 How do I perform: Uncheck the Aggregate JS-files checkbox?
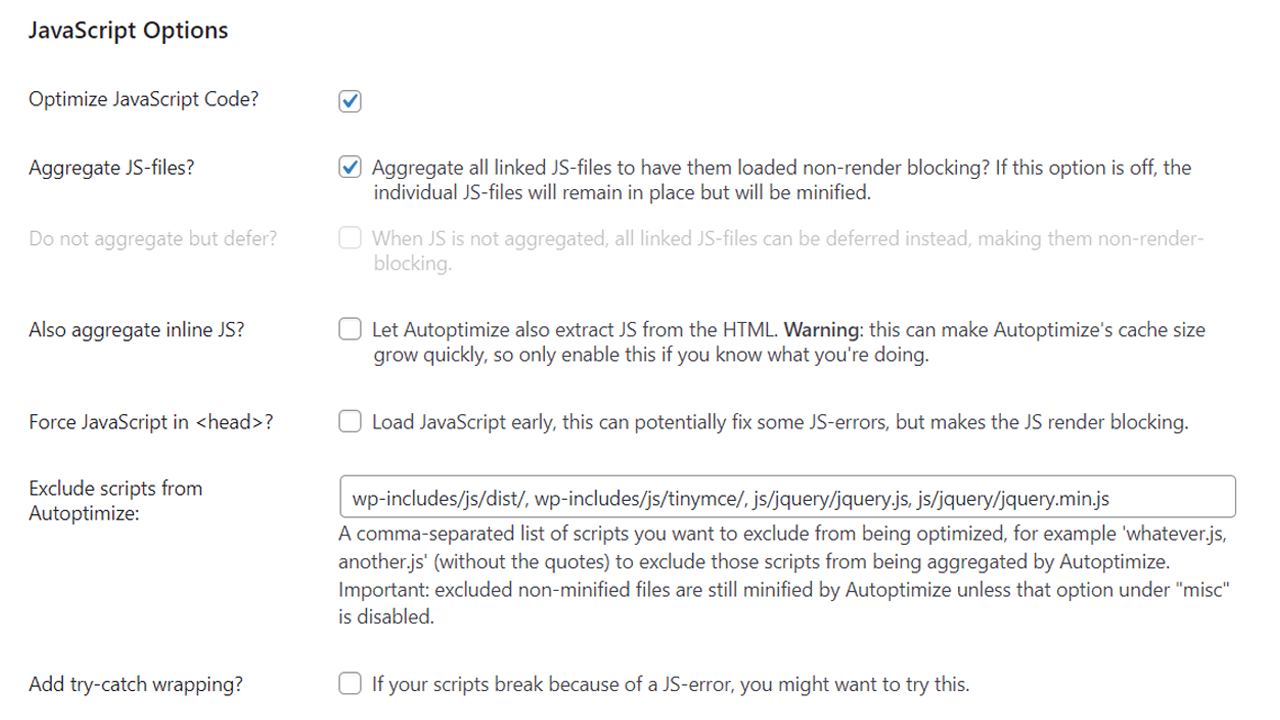(350, 168)
